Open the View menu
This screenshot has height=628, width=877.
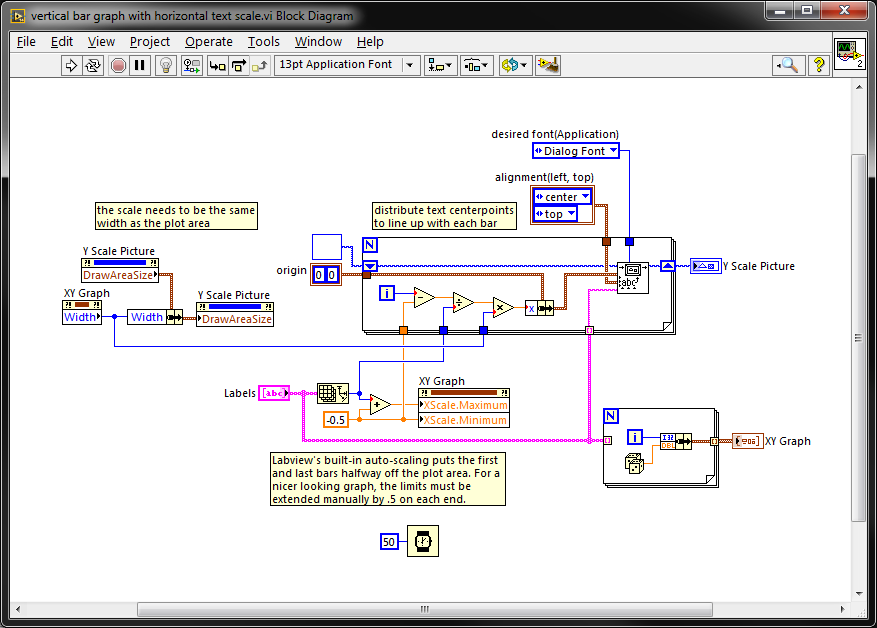[101, 42]
